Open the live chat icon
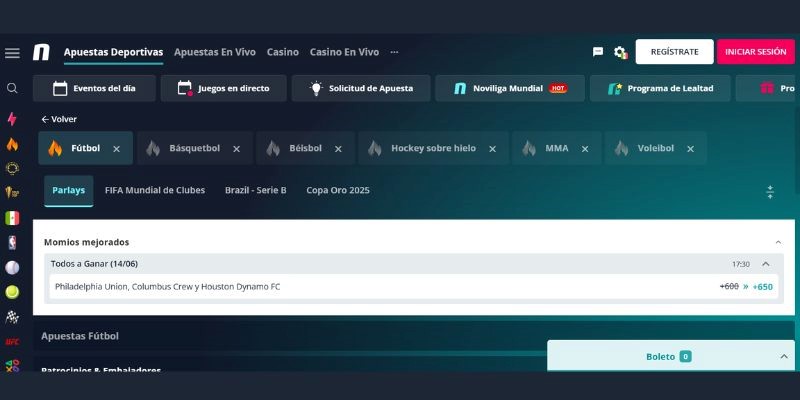The width and height of the screenshot is (800, 400). [598, 52]
